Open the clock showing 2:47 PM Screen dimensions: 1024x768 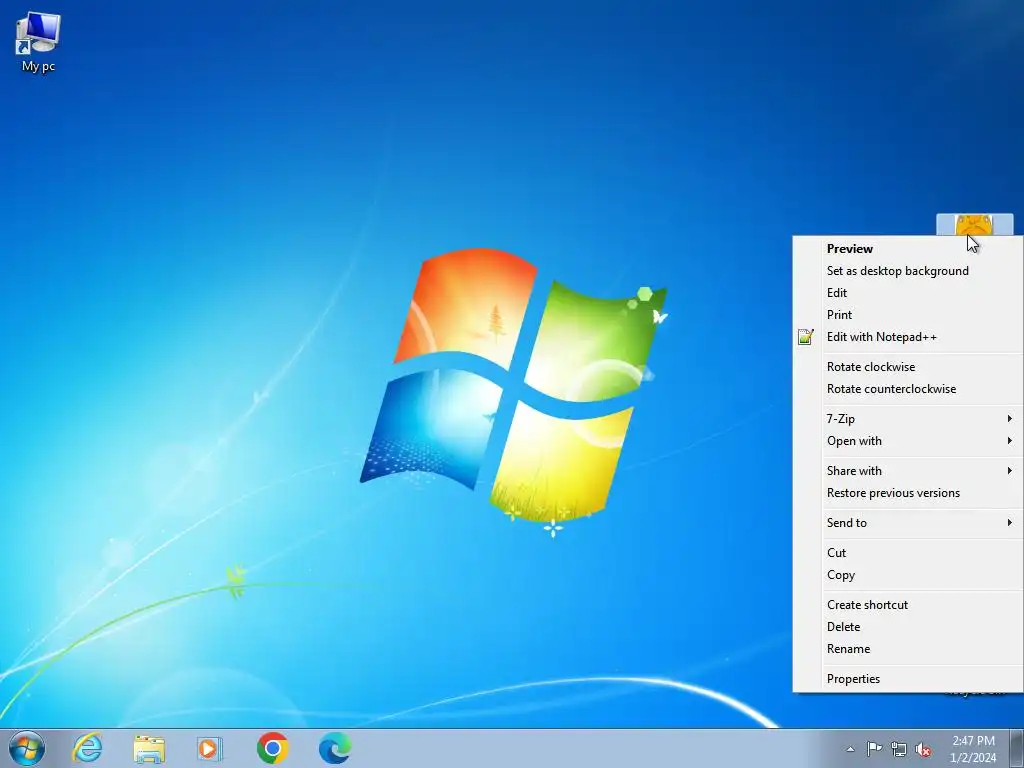pyautogui.click(x=973, y=749)
